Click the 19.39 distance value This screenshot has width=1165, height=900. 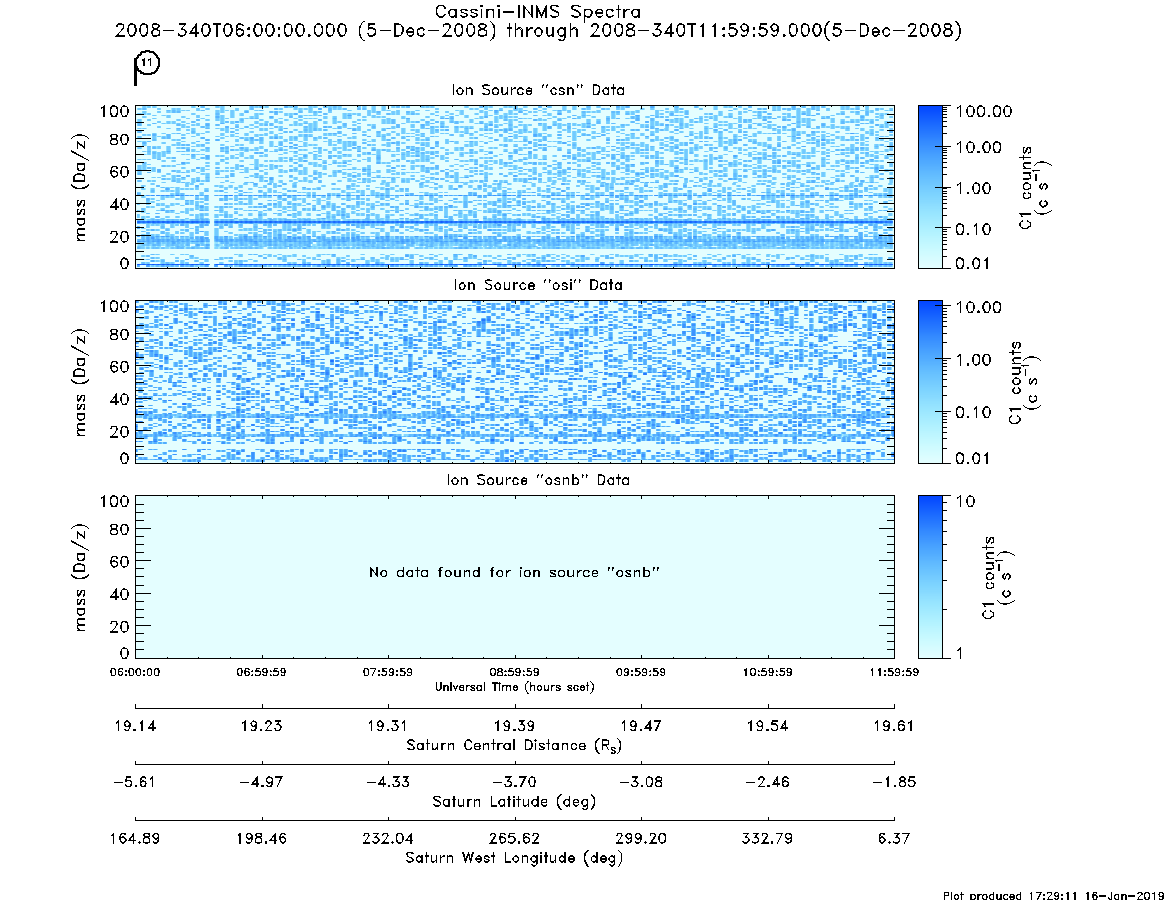pos(514,726)
